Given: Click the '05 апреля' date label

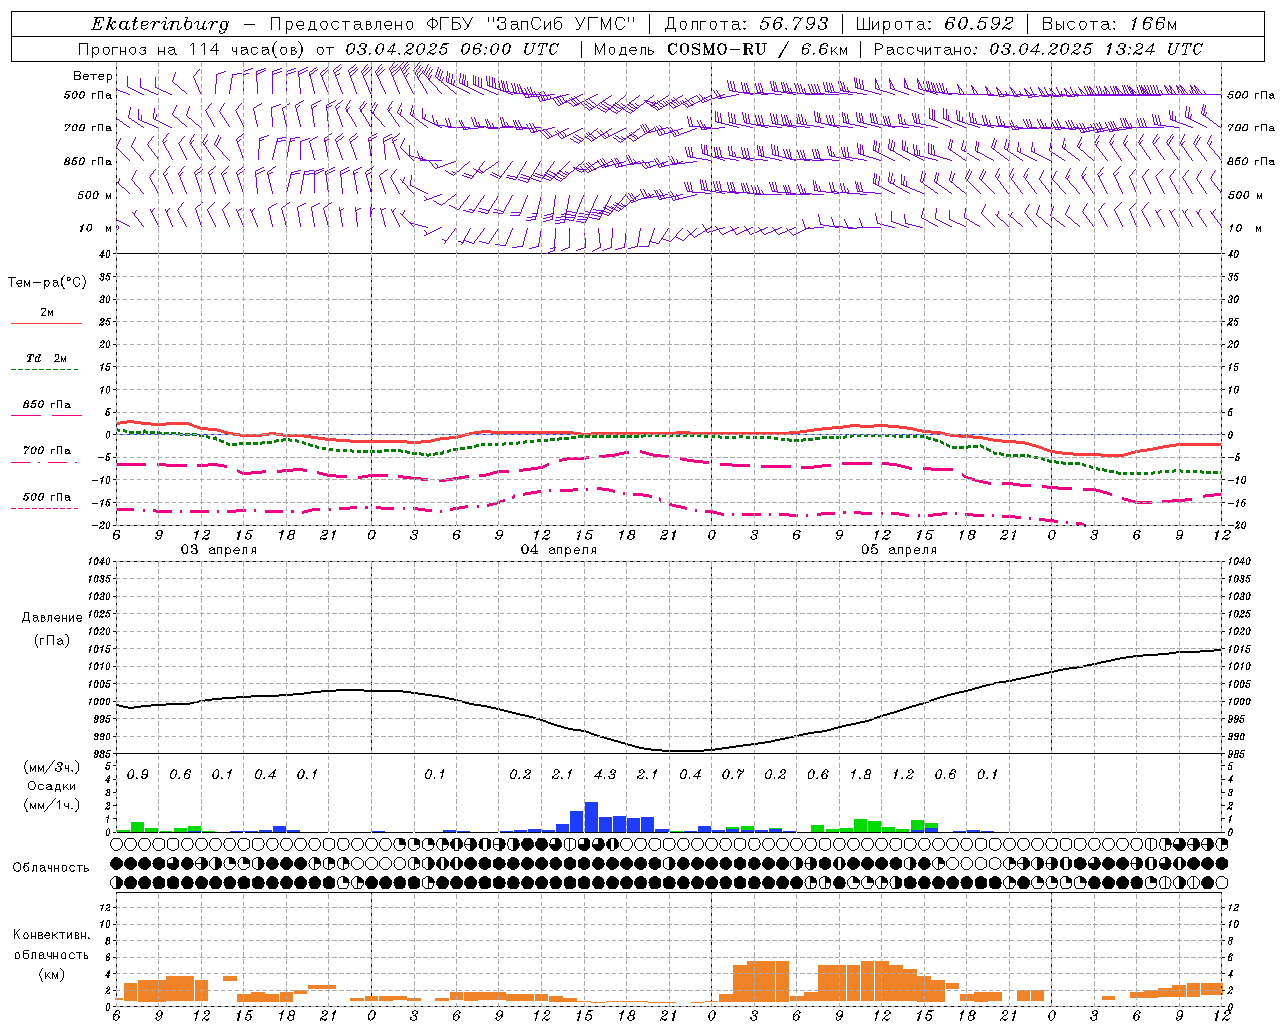Looking at the screenshot, I should pos(898,550).
